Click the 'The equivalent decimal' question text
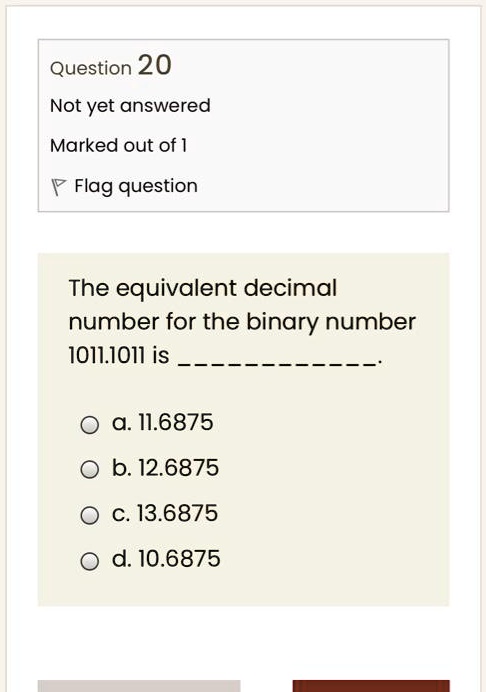Viewport: 486px width, 692px height. click(x=203, y=289)
